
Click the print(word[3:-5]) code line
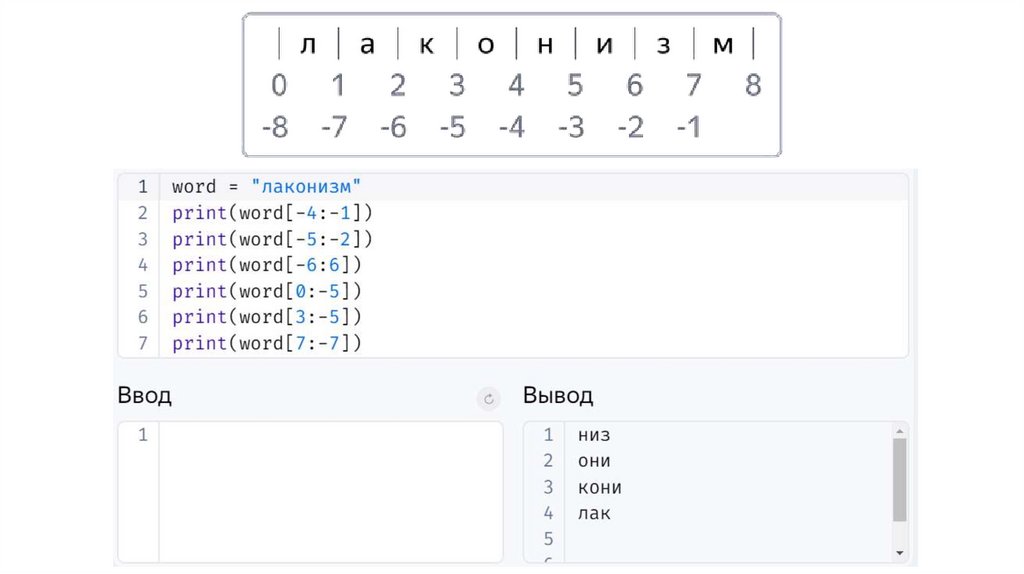tap(266, 317)
